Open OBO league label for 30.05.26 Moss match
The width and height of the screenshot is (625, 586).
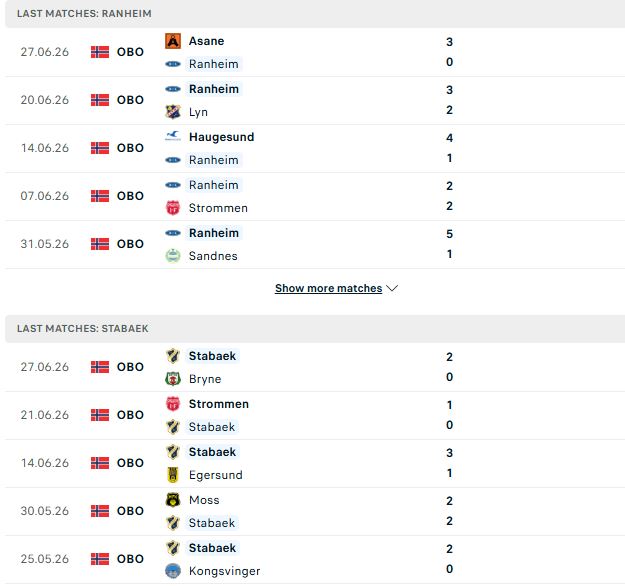(x=130, y=511)
